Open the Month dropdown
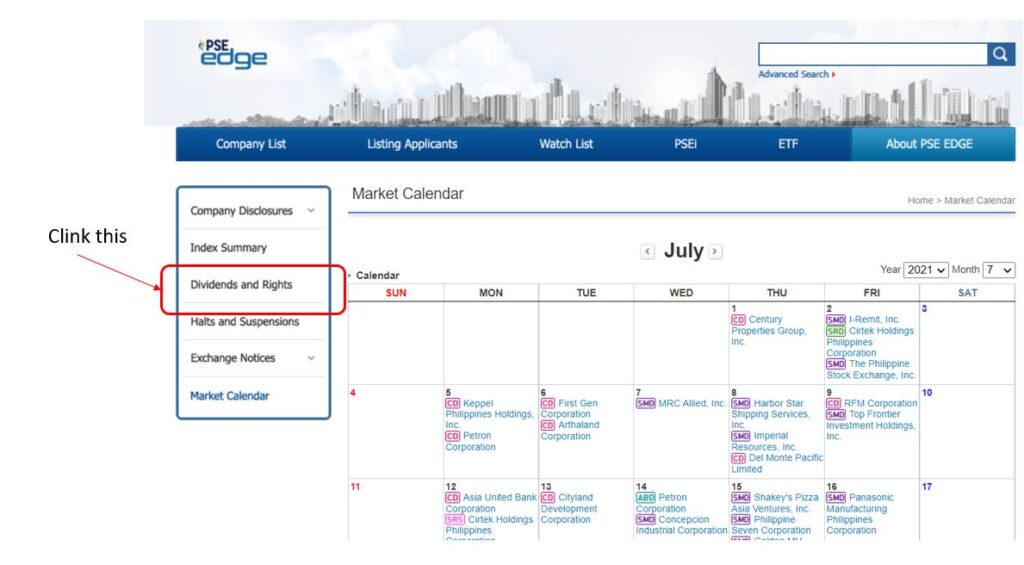Image resolution: width=1024 pixels, height=565 pixels. click(999, 270)
